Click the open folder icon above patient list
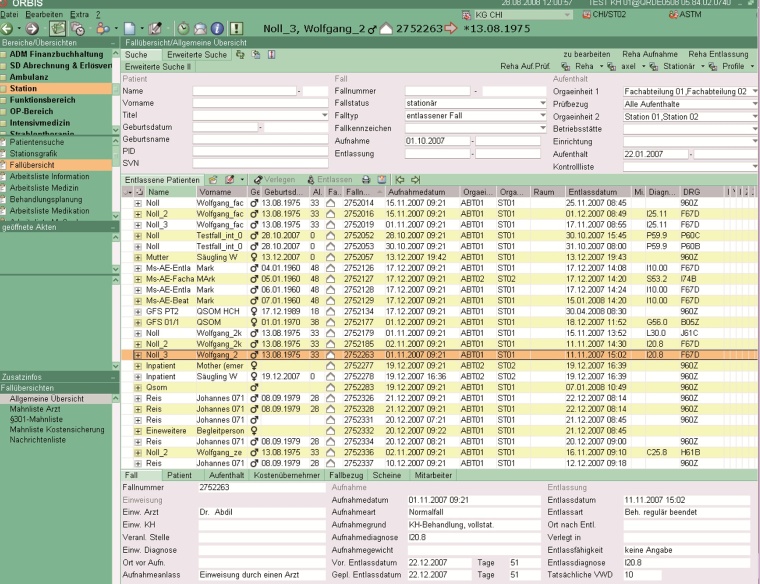 click(x=215, y=177)
